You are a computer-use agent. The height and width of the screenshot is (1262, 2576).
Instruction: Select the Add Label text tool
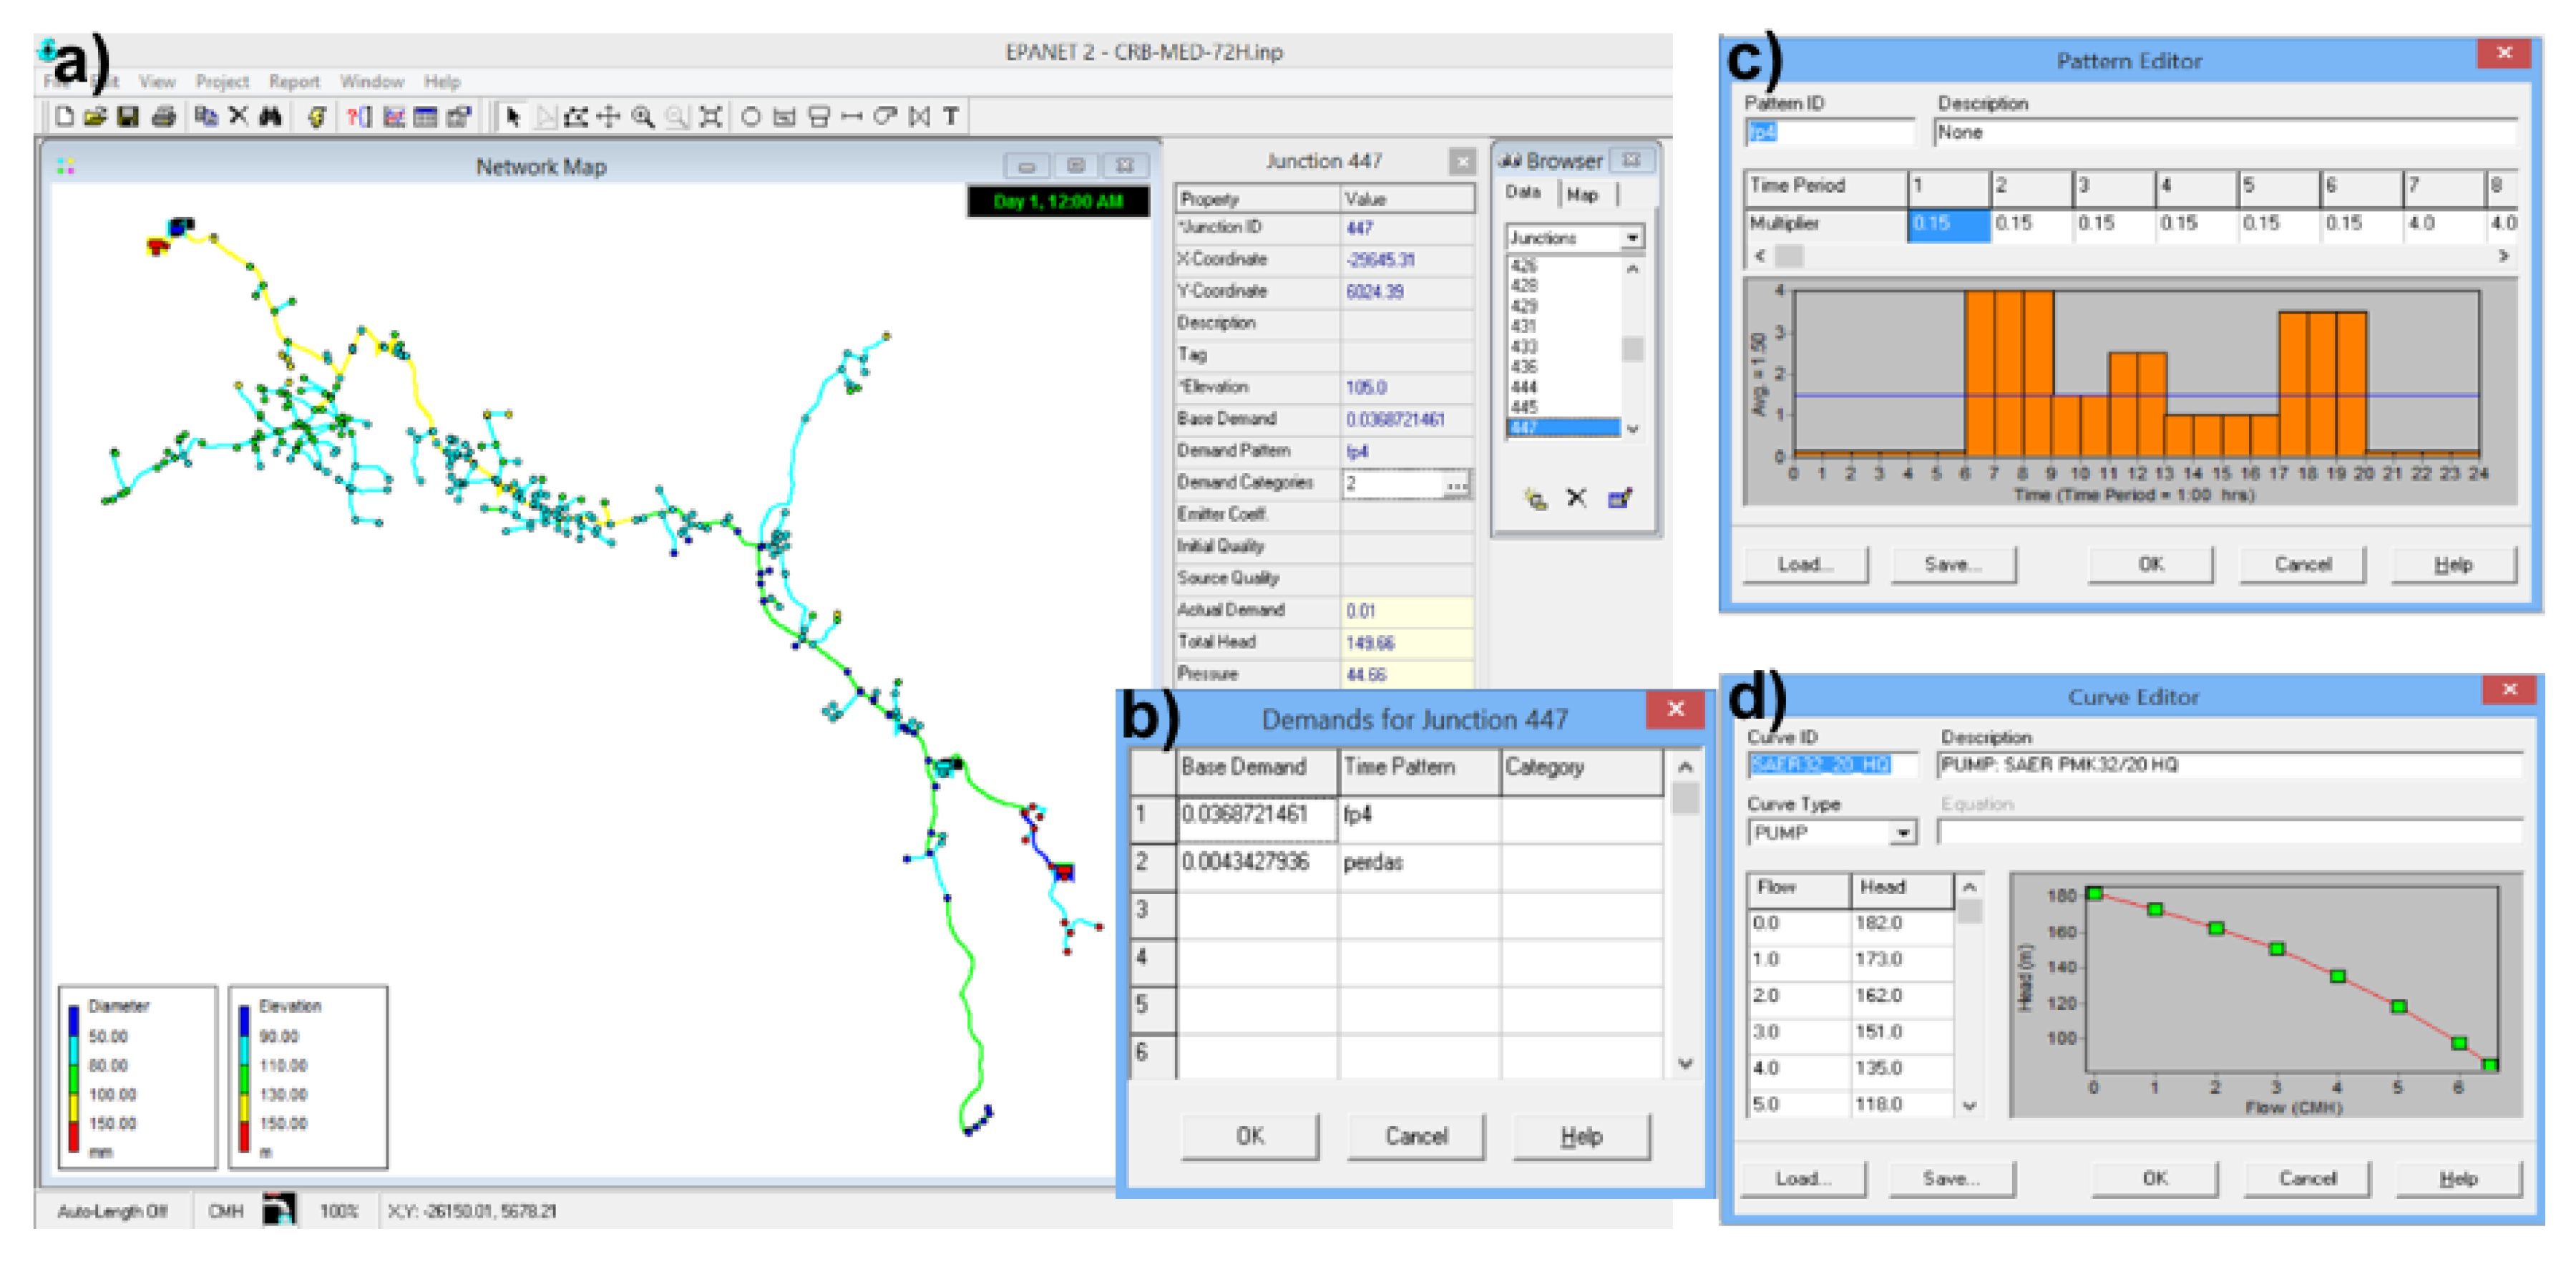coord(951,117)
